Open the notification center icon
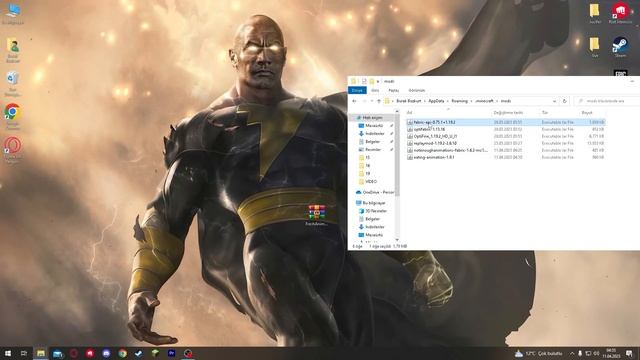 pos(629,353)
